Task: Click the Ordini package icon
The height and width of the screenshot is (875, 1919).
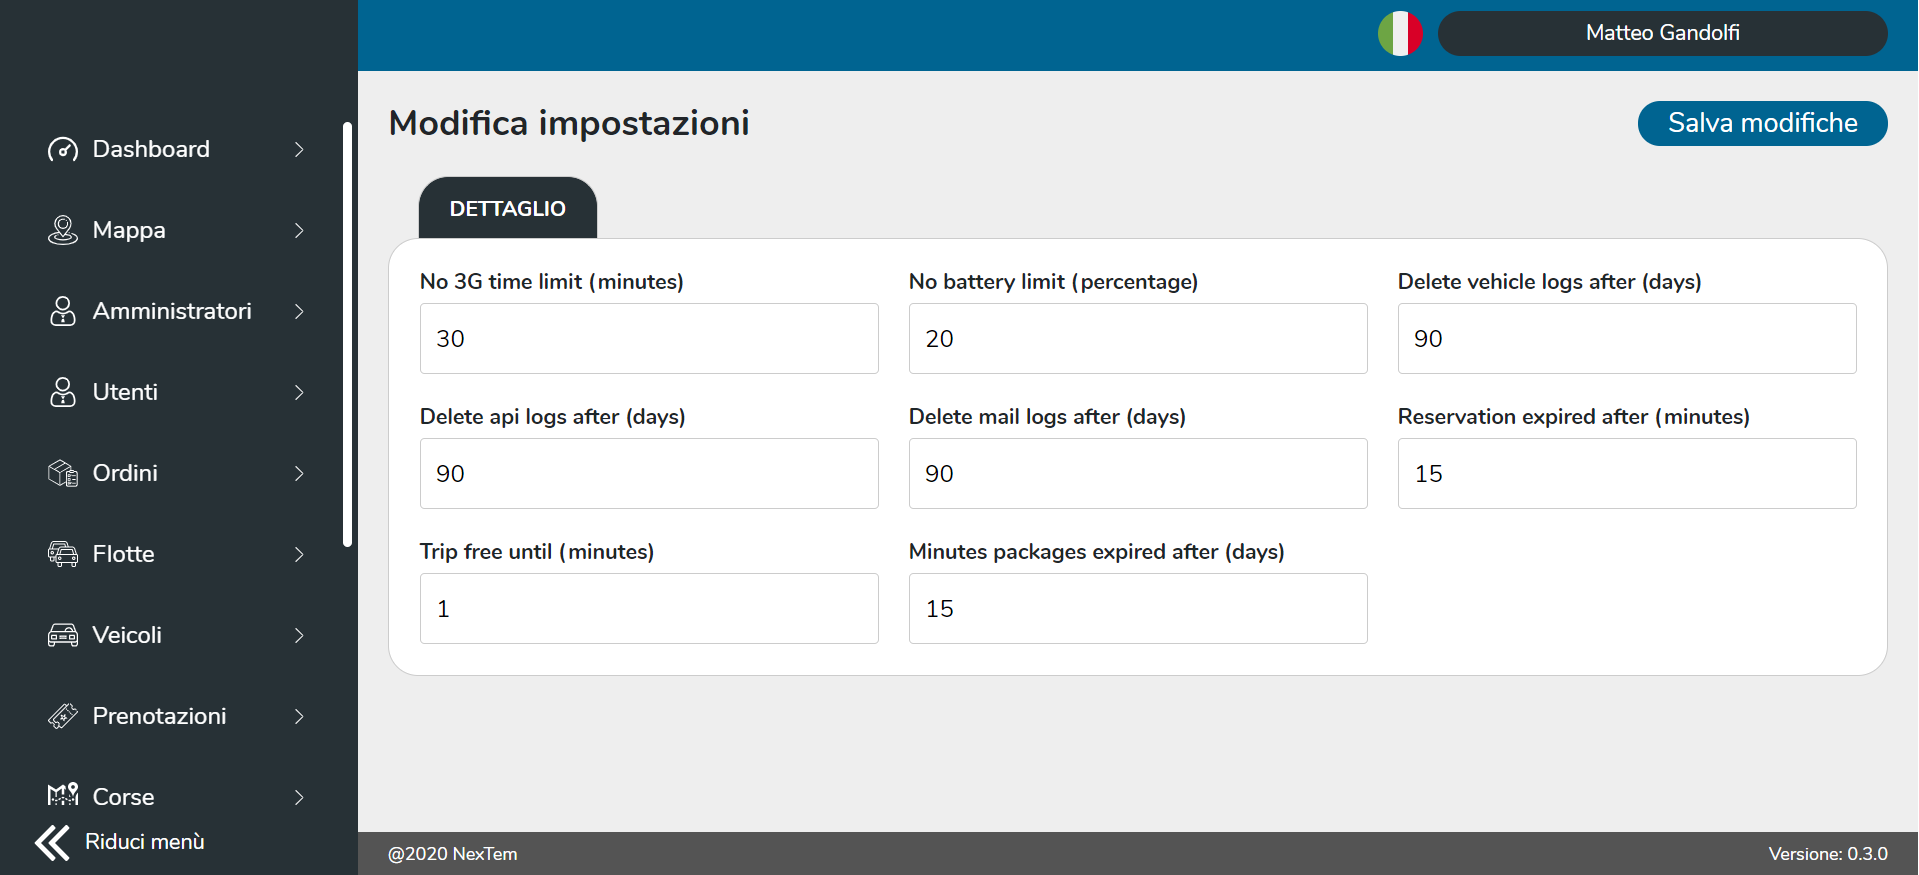Action: 63,474
